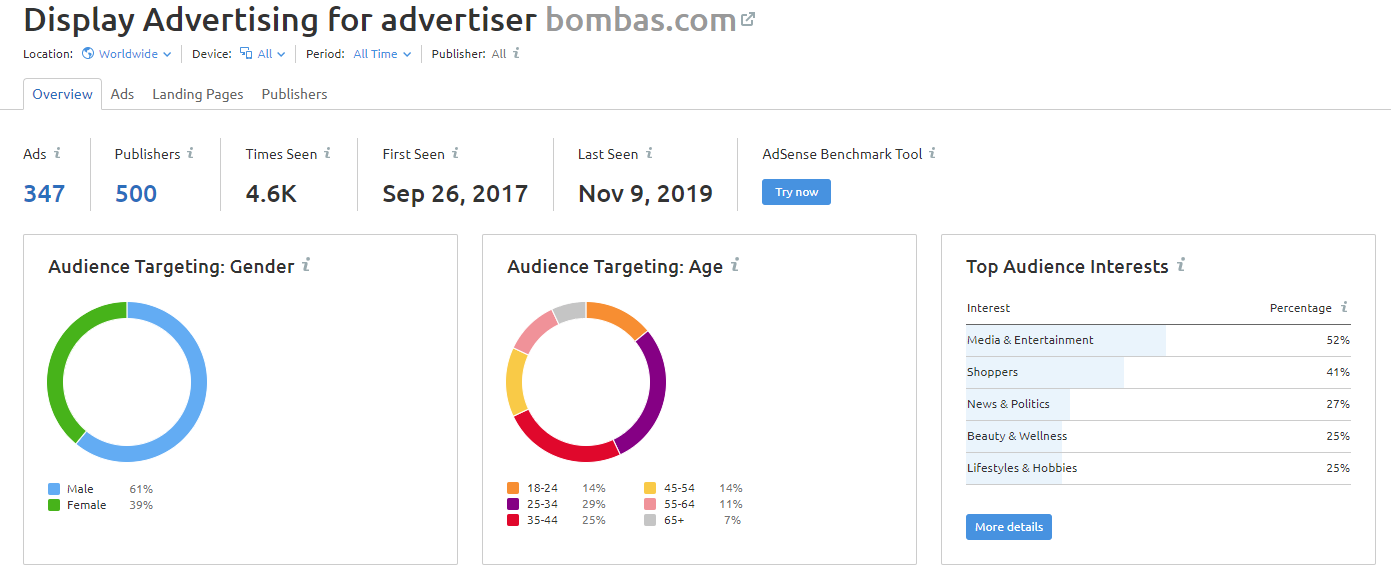1391x580 pixels.
Task: Click info icon next to Percentage column
Action: 1344,307
